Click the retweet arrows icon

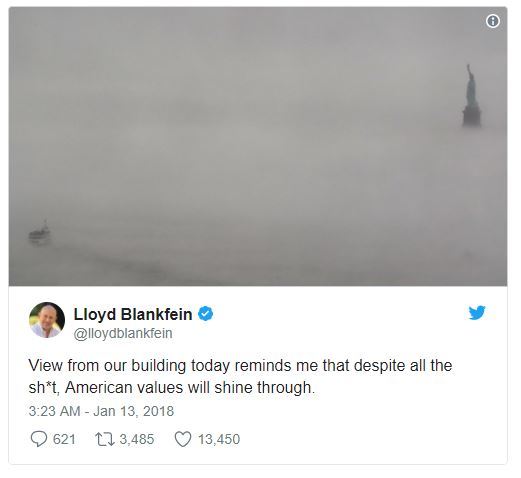(105, 439)
